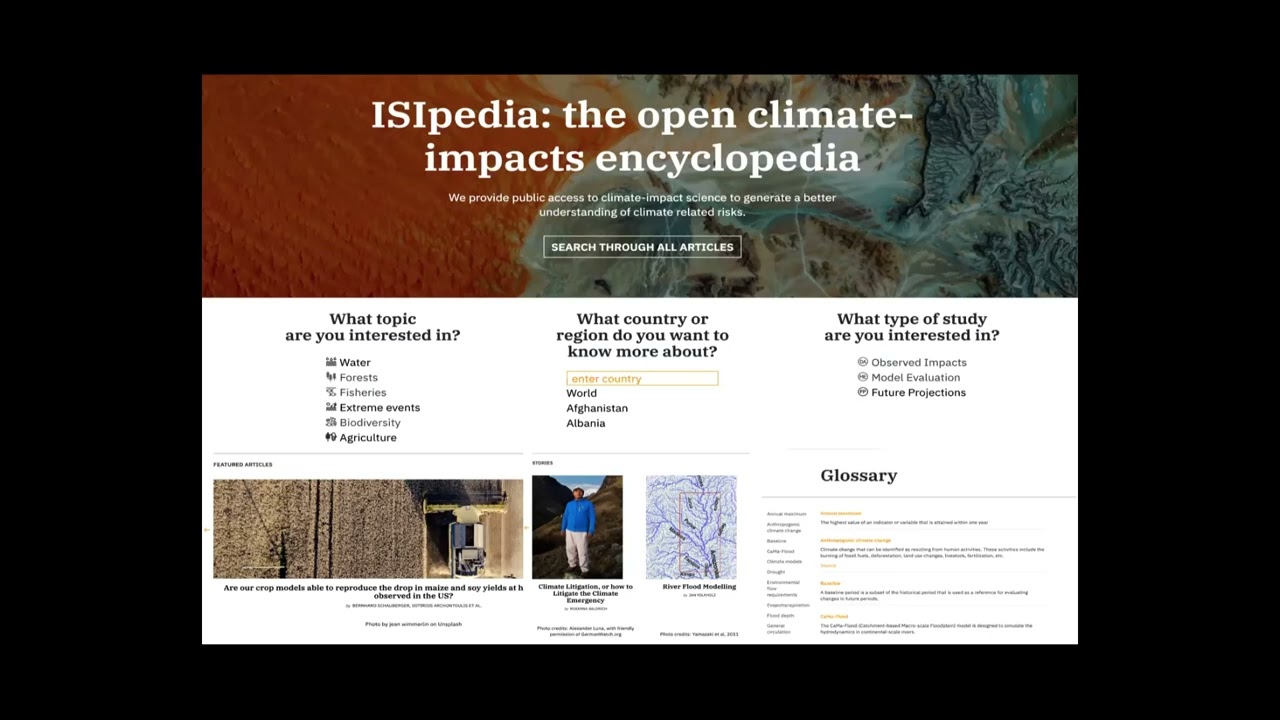Viewport: 1280px width, 720px height.
Task: Click the Model Evaluation study icon
Action: 863,377
